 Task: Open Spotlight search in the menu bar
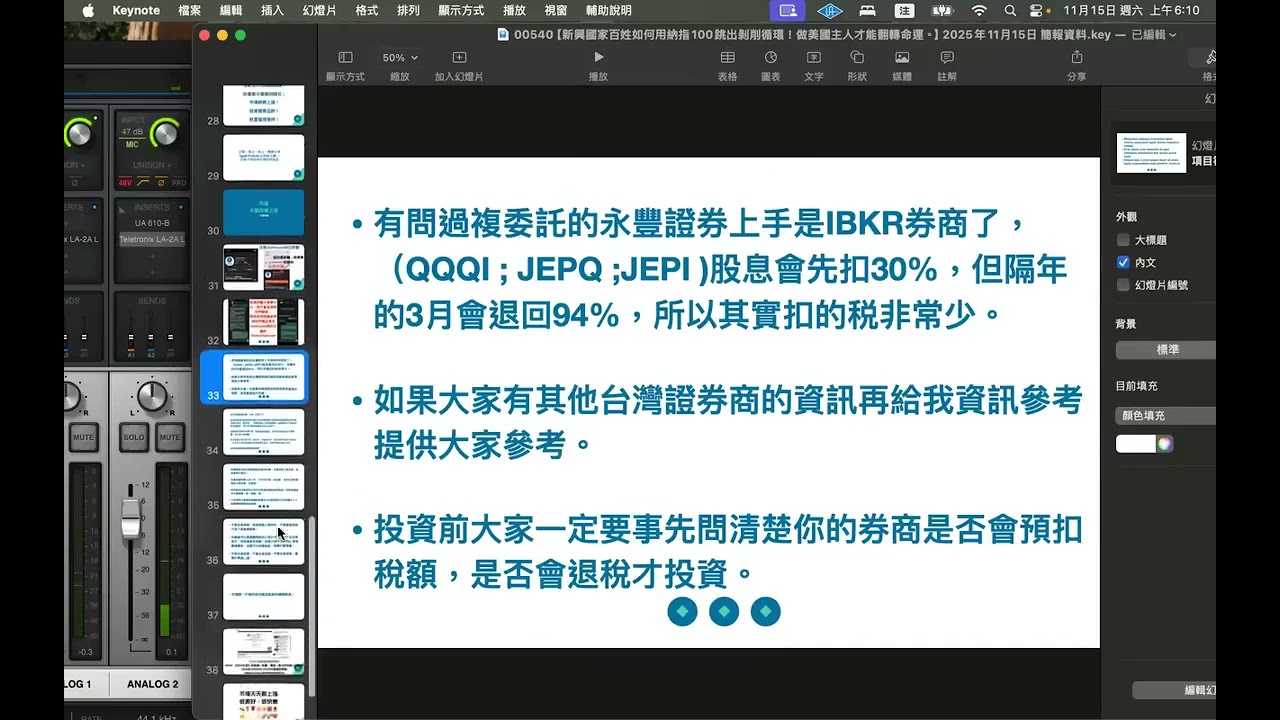click(x=1010, y=10)
